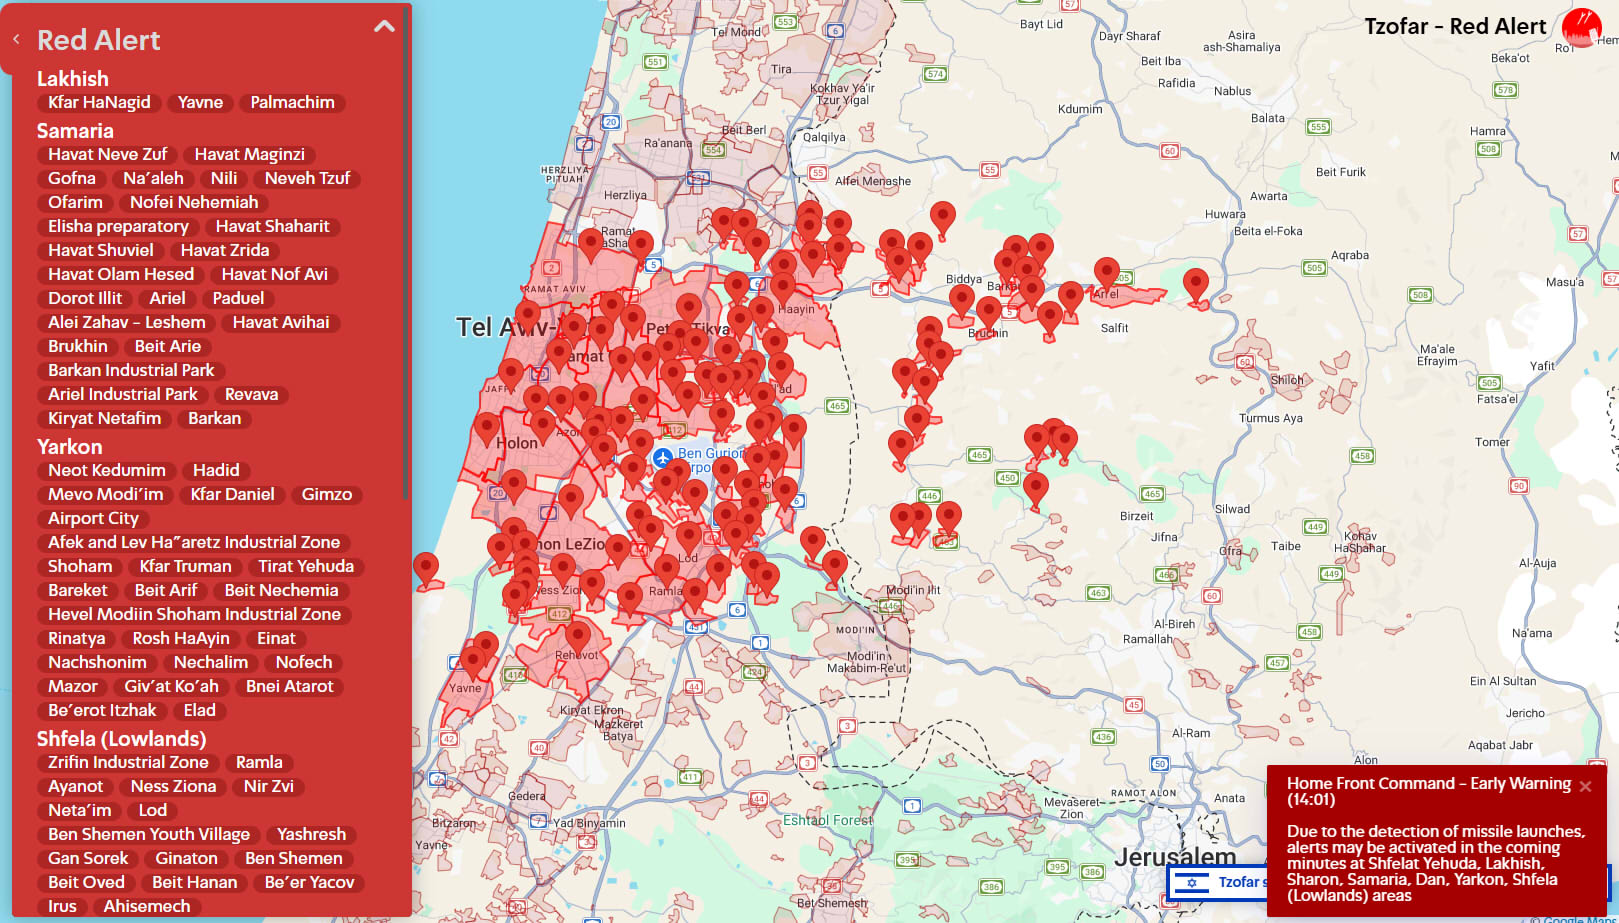Click the westernmost red pin on the coastline
1619x923 pixels.
click(426, 568)
